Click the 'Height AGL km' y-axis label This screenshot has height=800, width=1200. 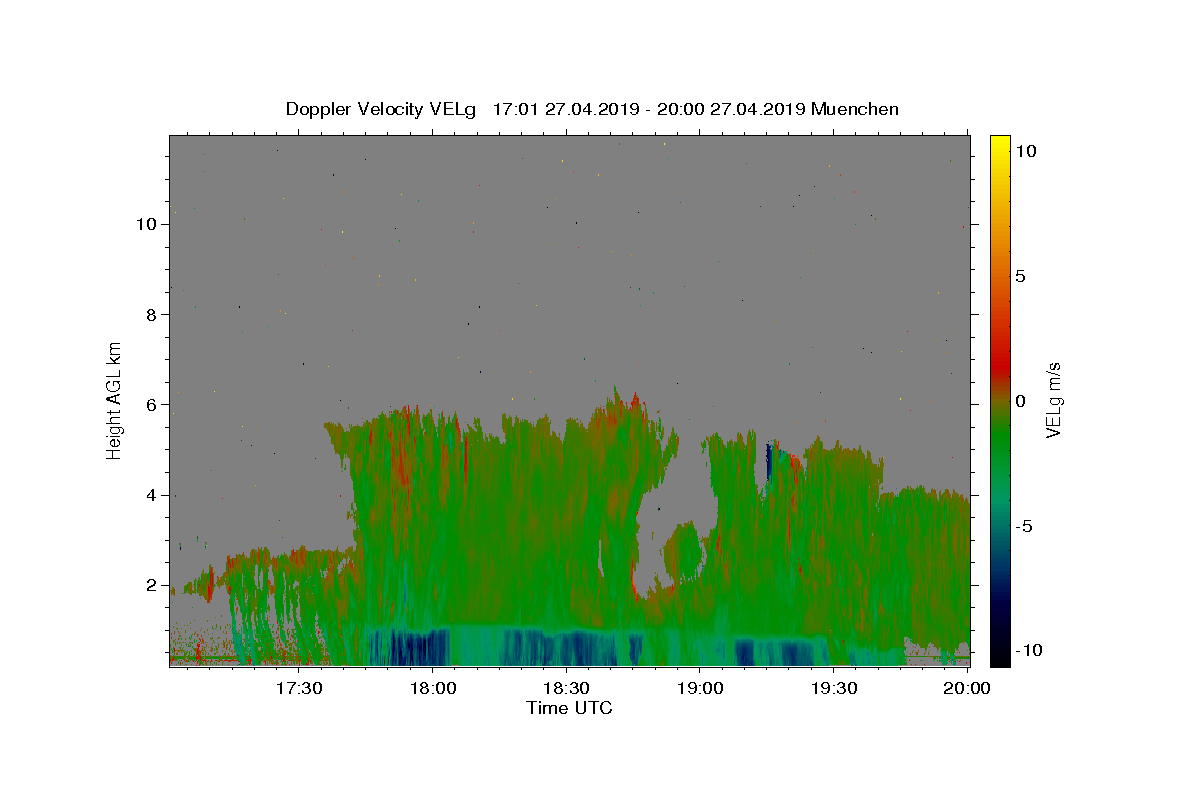pyautogui.click(x=115, y=399)
